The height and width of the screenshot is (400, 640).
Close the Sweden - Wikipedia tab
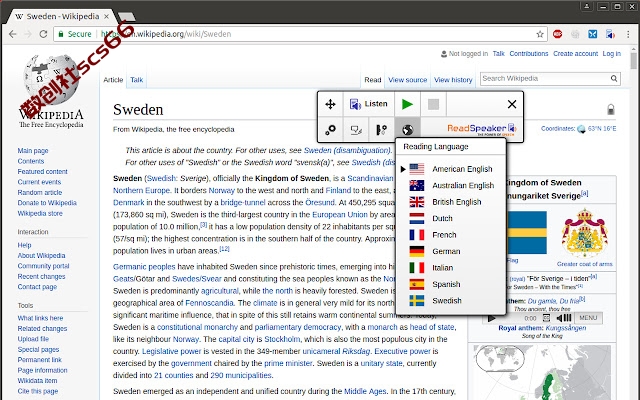(106, 16)
